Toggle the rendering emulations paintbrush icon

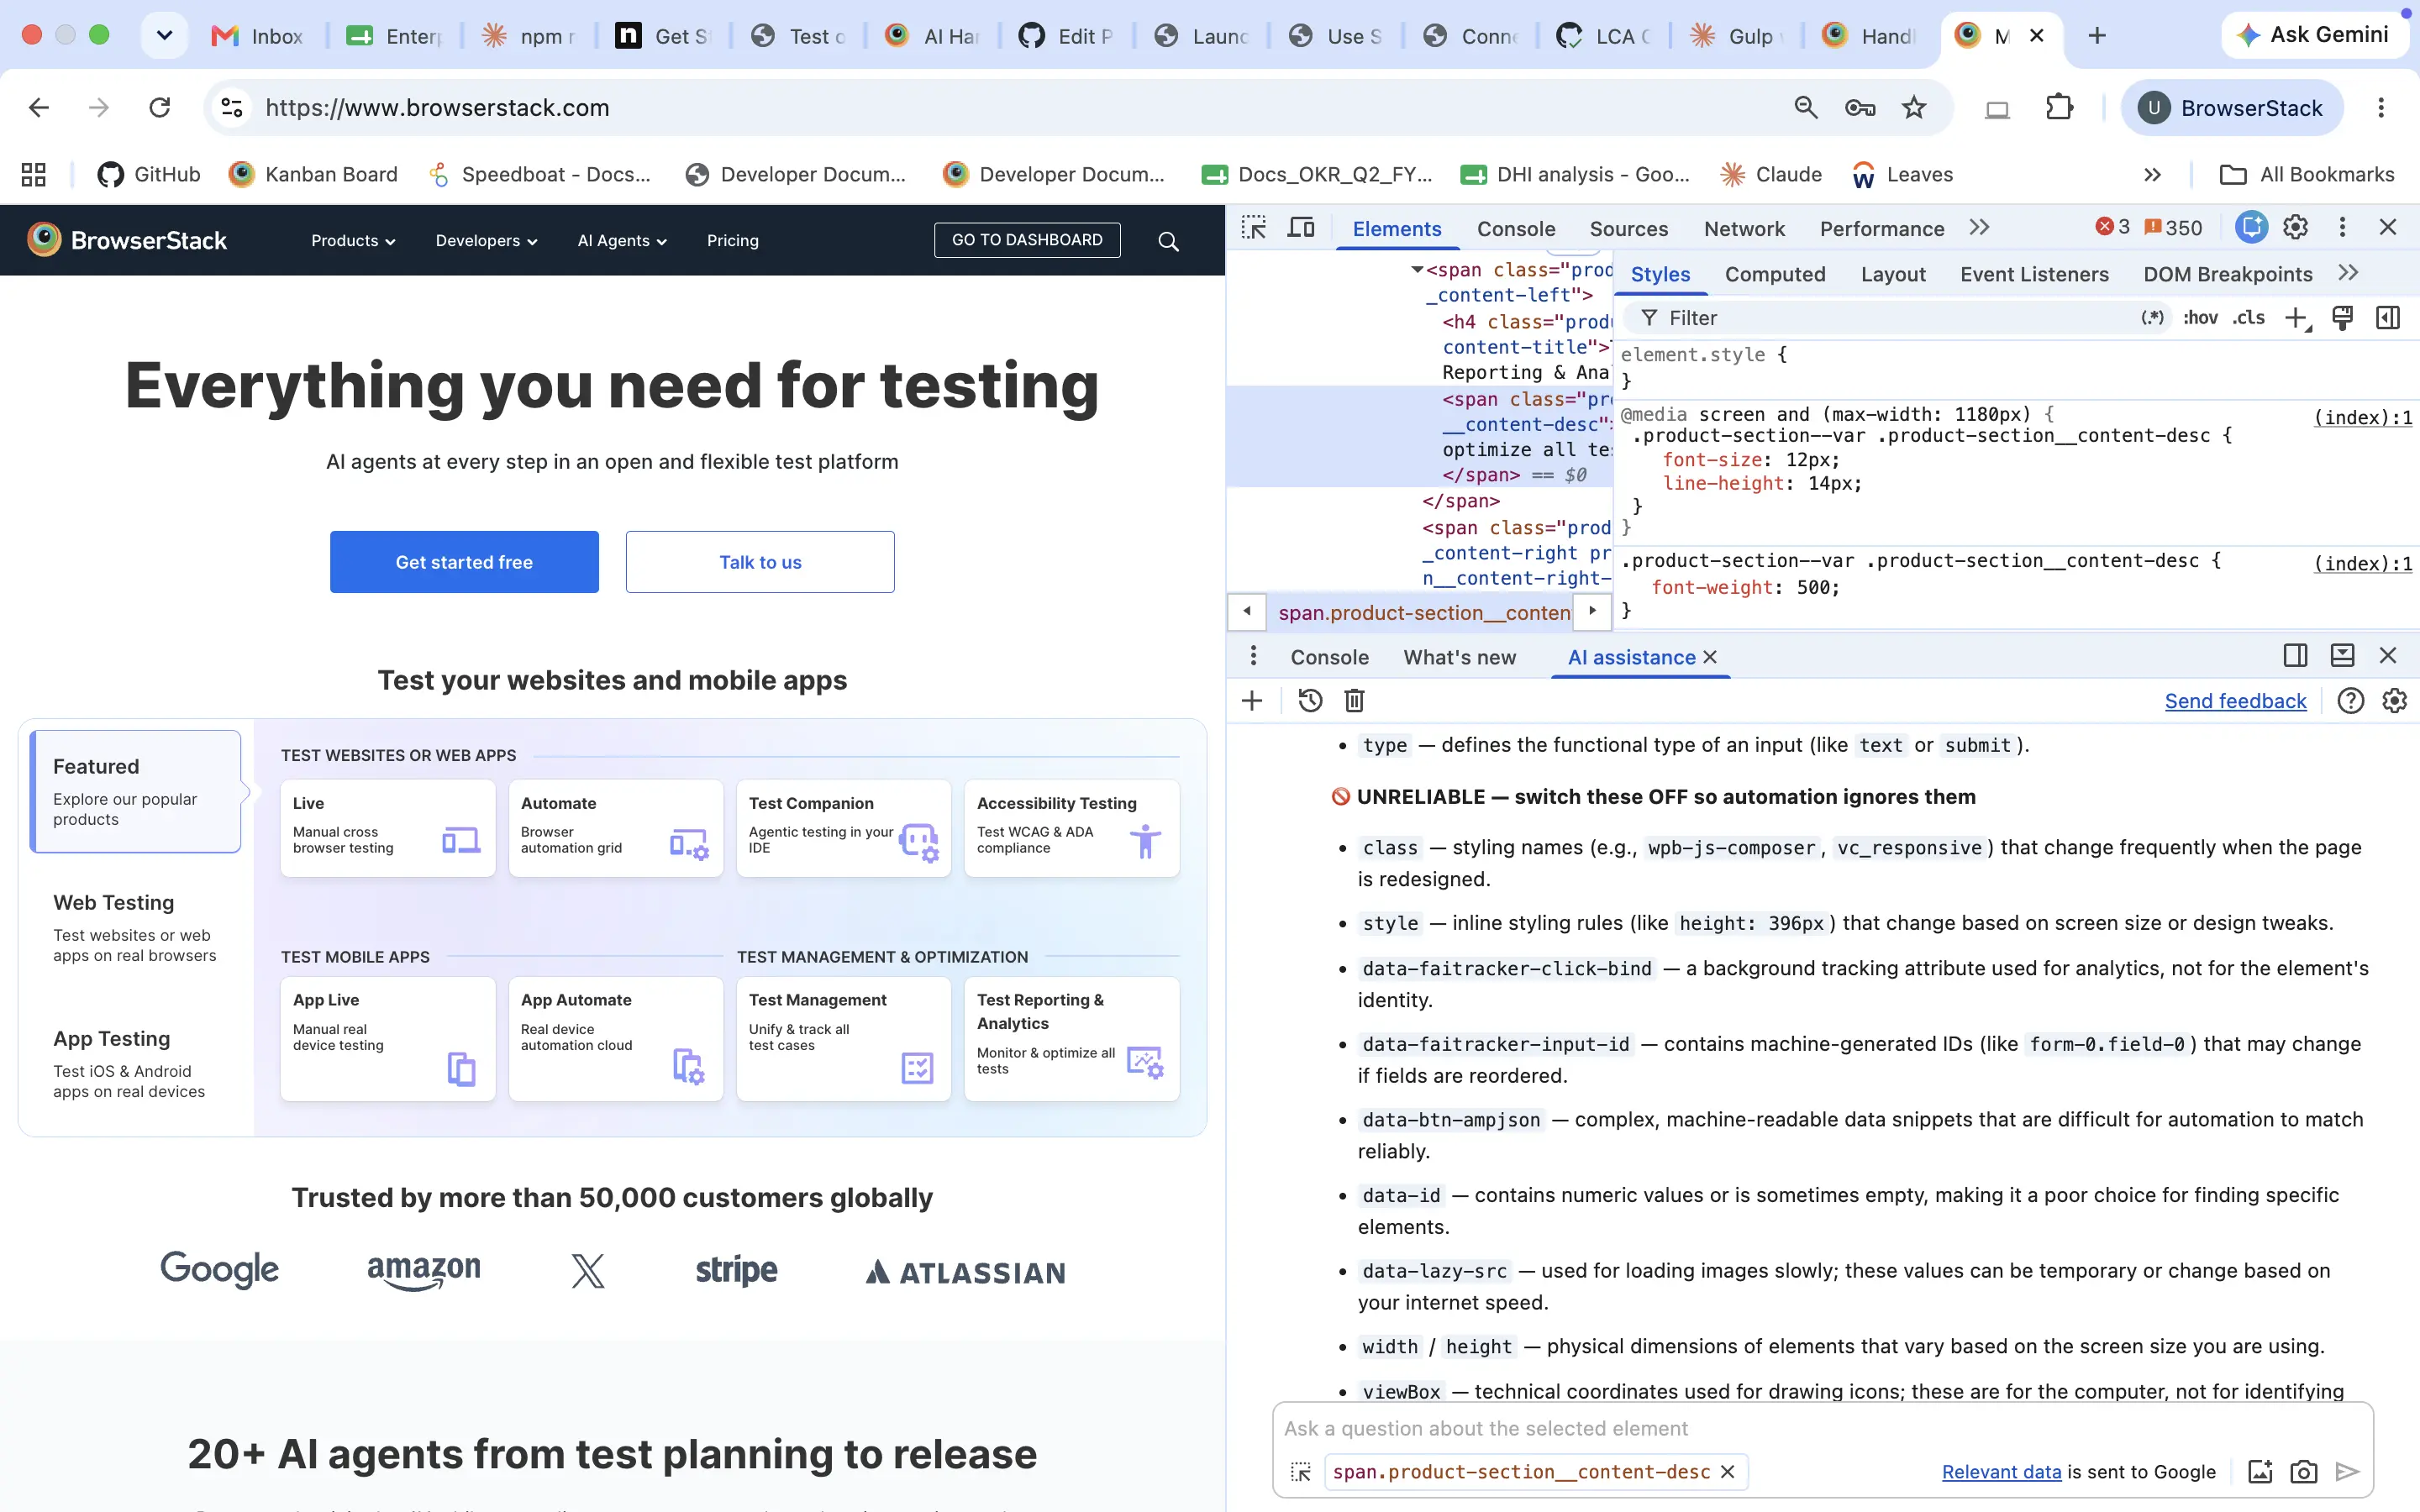pos(2342,318)
